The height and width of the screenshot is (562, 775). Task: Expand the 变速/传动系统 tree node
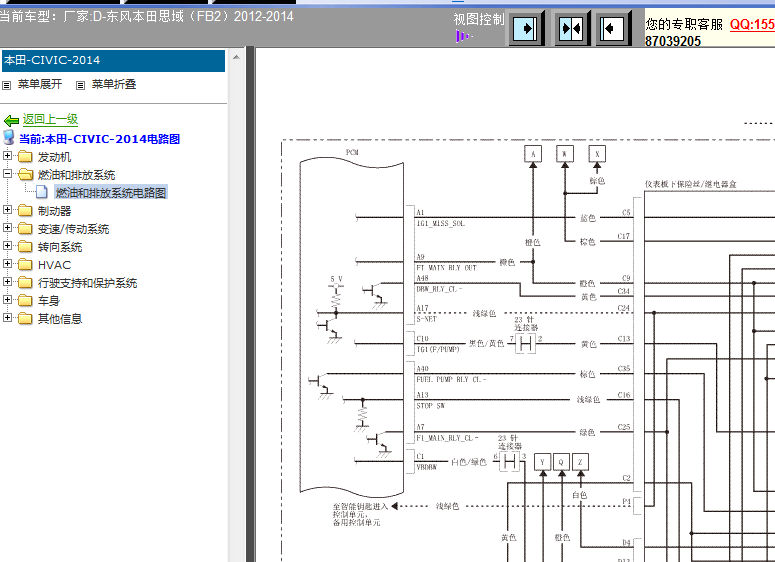7,227
